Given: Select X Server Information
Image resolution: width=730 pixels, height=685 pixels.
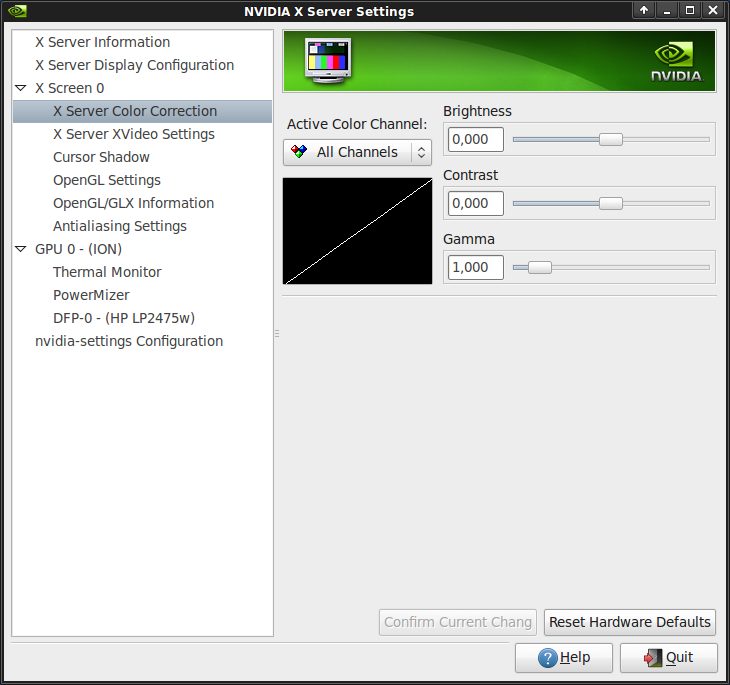Looking at the screenshot, I should (x=102, y=42).
